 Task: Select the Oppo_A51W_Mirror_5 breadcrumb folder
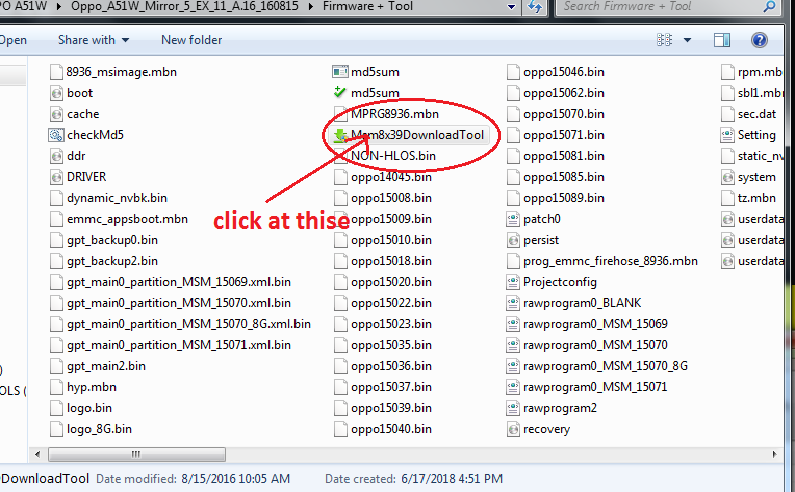pos(185,7)
